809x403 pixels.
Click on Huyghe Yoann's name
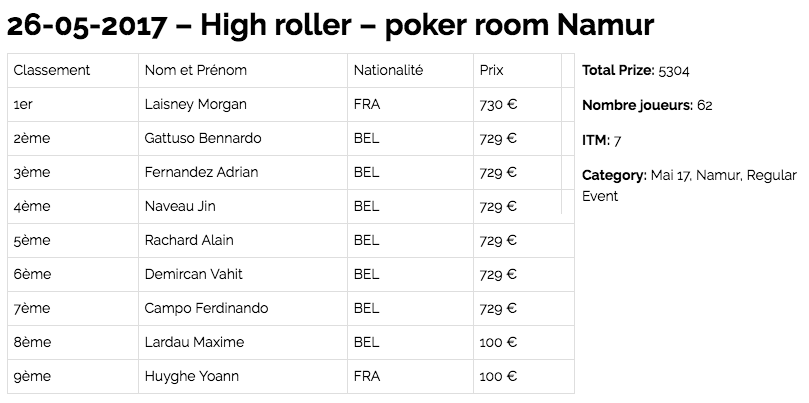(x=191, y=377)
